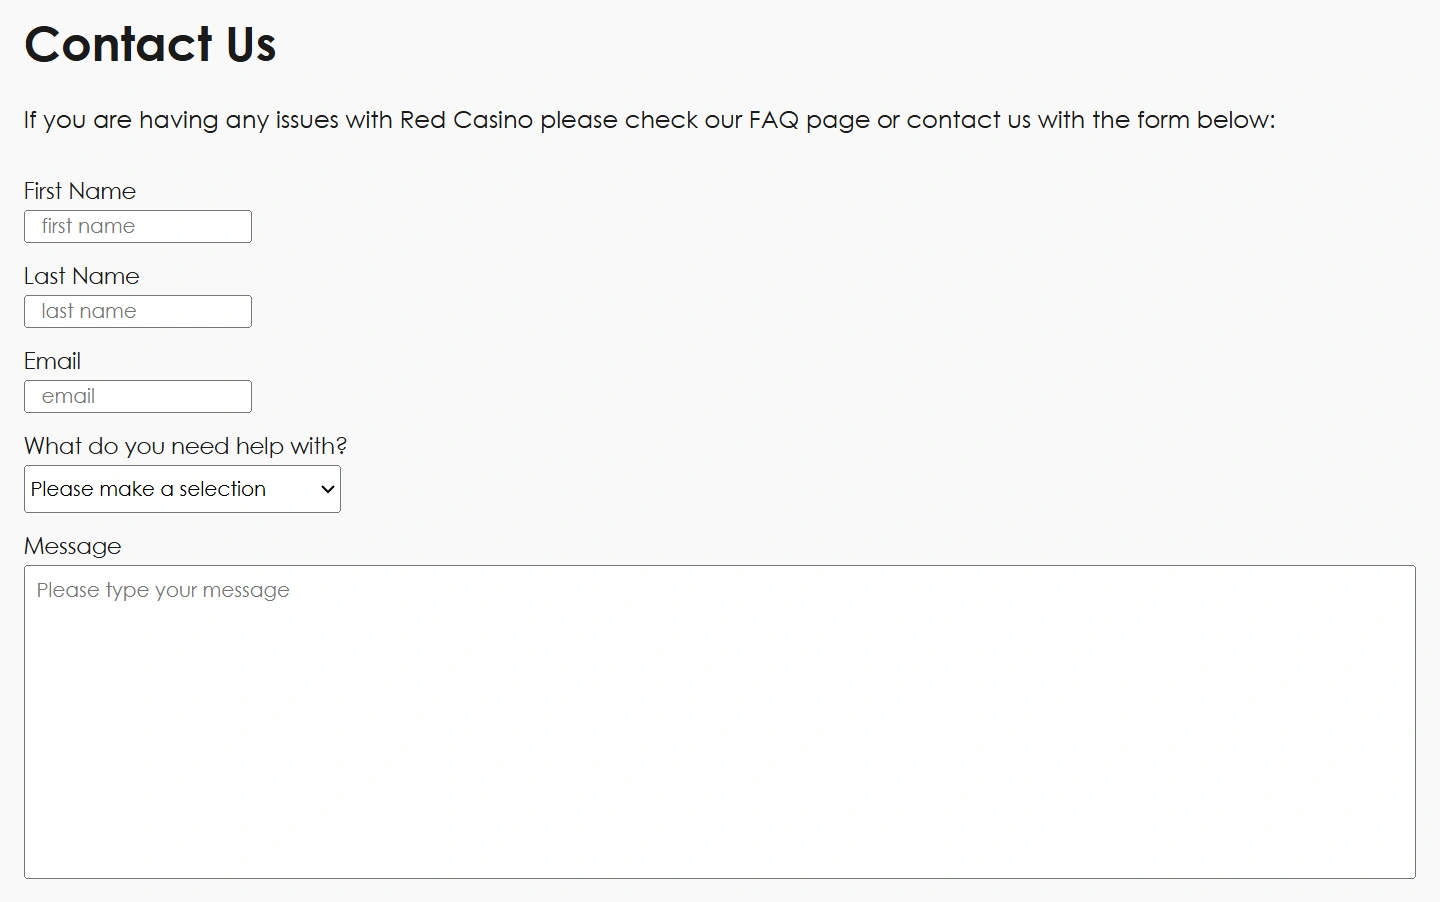Click the introductory paragraph text
The height and width of the screenshot is (902, 1440).
(x=649, y=120)
